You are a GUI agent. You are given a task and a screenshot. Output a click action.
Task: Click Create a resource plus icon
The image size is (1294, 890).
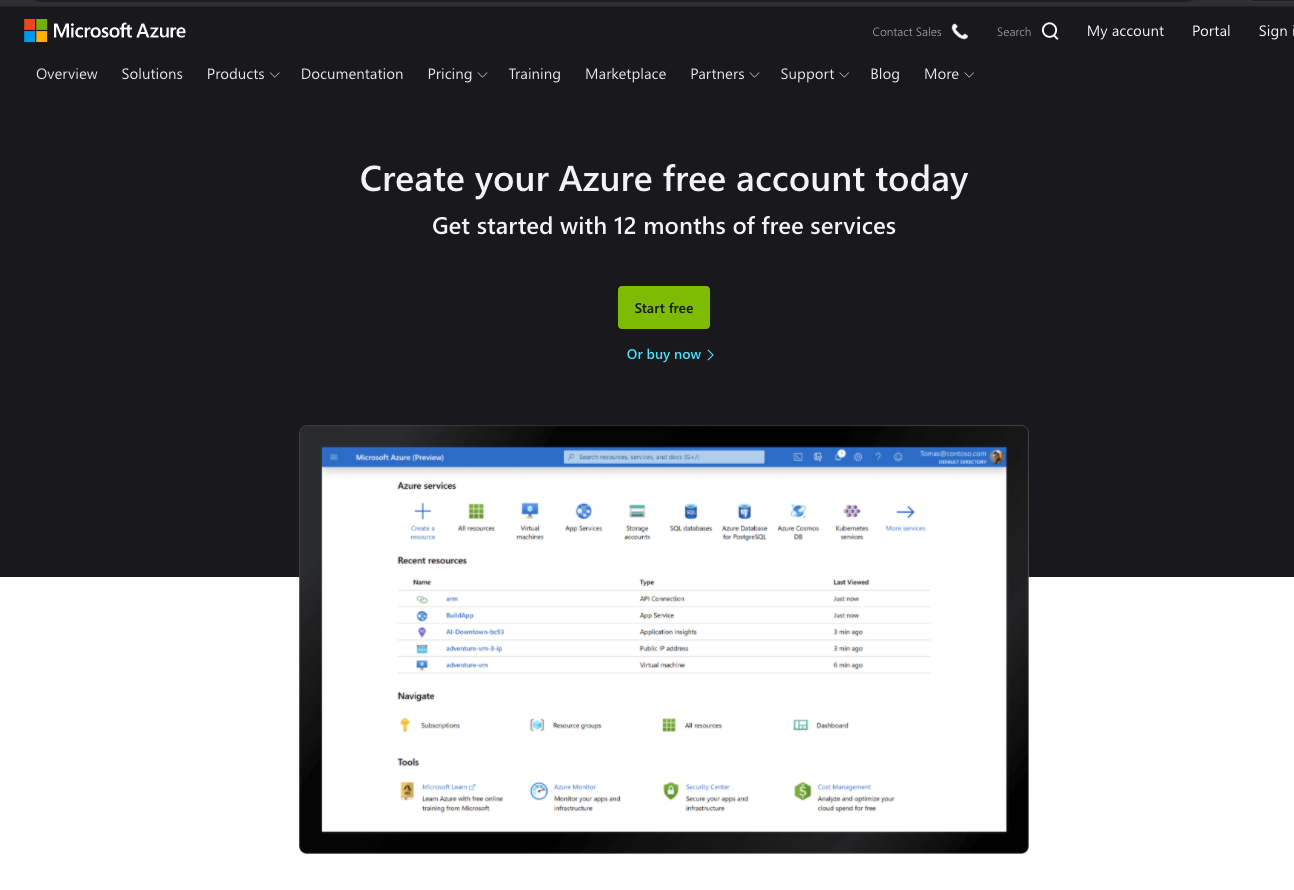tap(422, 511)
